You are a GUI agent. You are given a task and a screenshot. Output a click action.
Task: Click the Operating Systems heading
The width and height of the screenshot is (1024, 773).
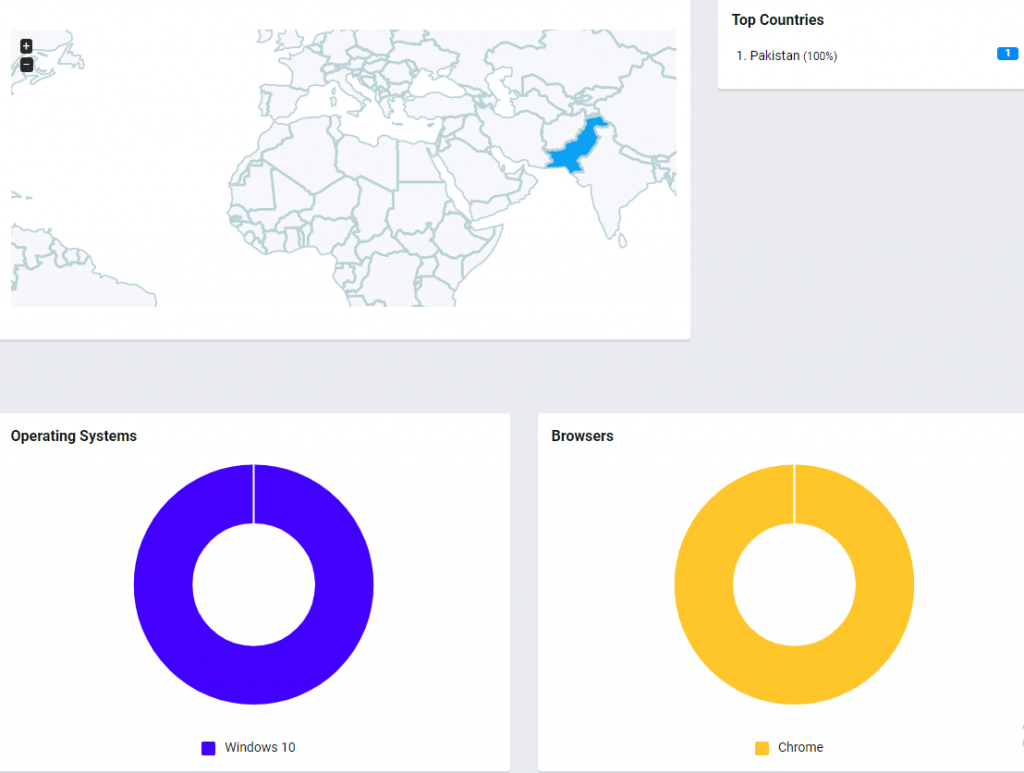click(x=74, y=436)
